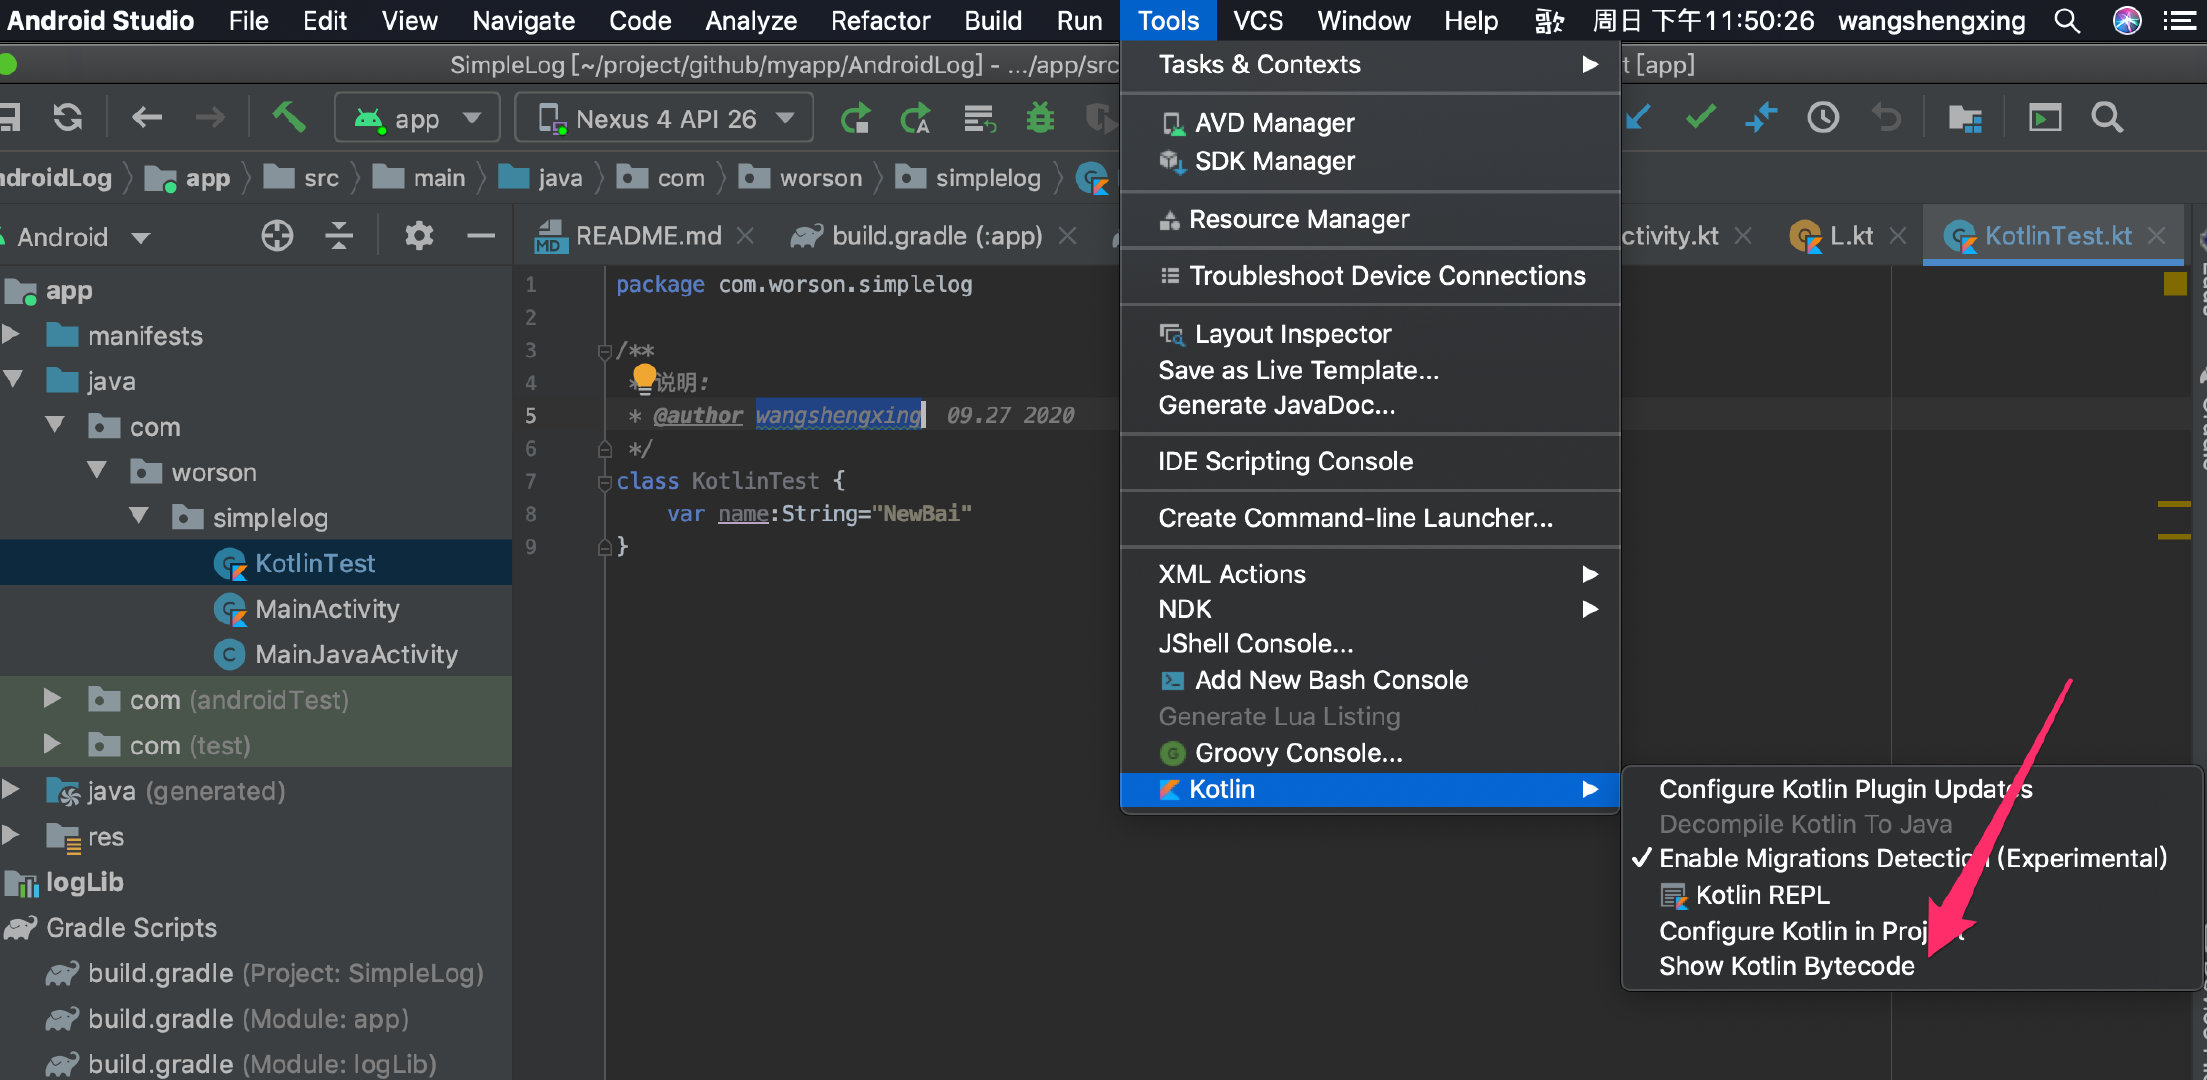Open the Nexus 4 API 26 device dropdown
The image size is (2207, 1080).
click(664, 119)
